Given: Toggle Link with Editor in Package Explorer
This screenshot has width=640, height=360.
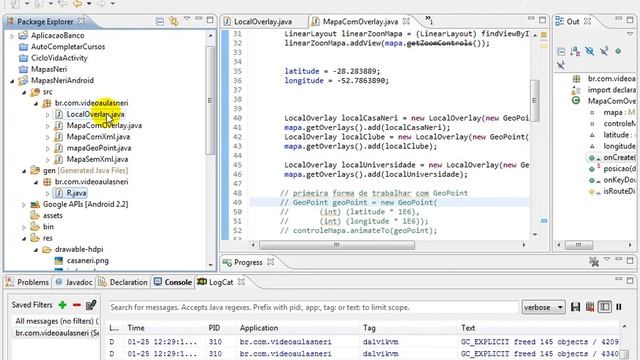Looking at the screenshot, I should click(174, 21).
